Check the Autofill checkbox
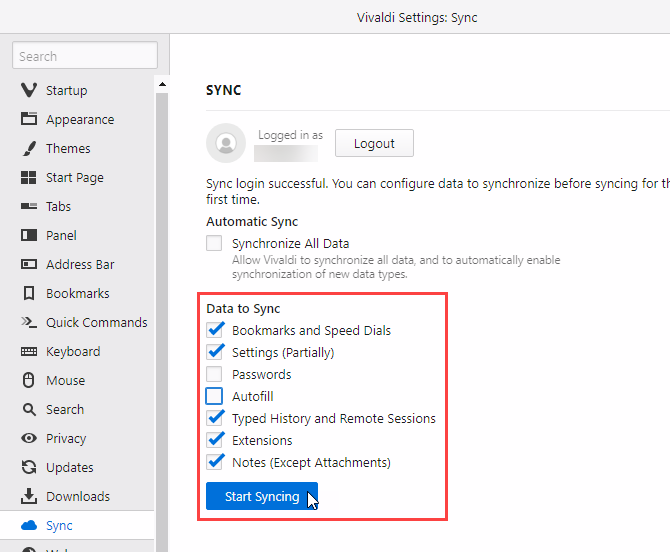 pyautogui.click(x=214, y=396)
